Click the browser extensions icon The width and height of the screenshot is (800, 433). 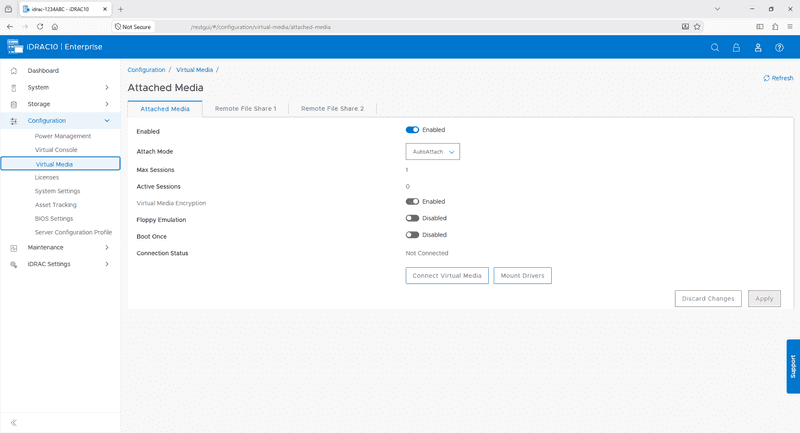pos(775,27)
